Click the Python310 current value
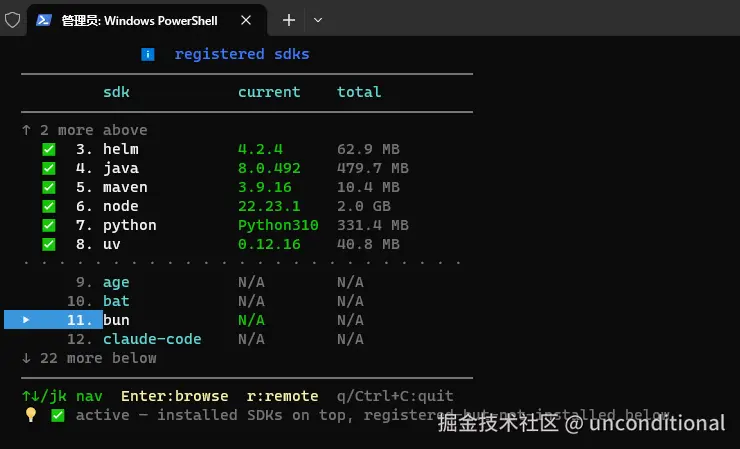Viewport: 740px width, 449px height. pos(278,225)
